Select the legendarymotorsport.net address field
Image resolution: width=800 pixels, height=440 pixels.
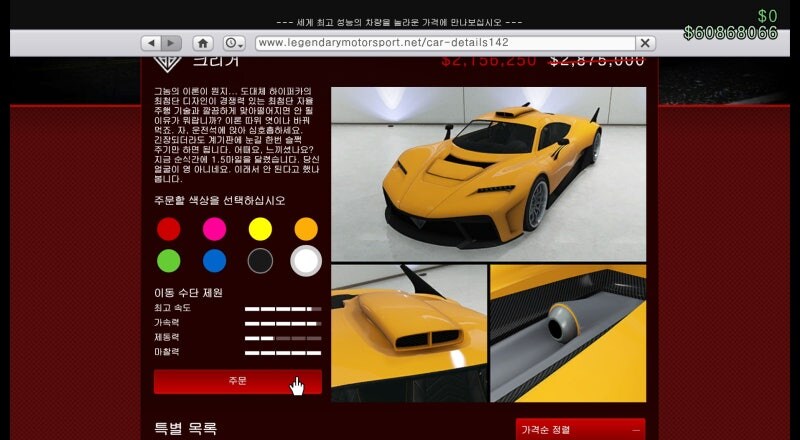(445, 43)
